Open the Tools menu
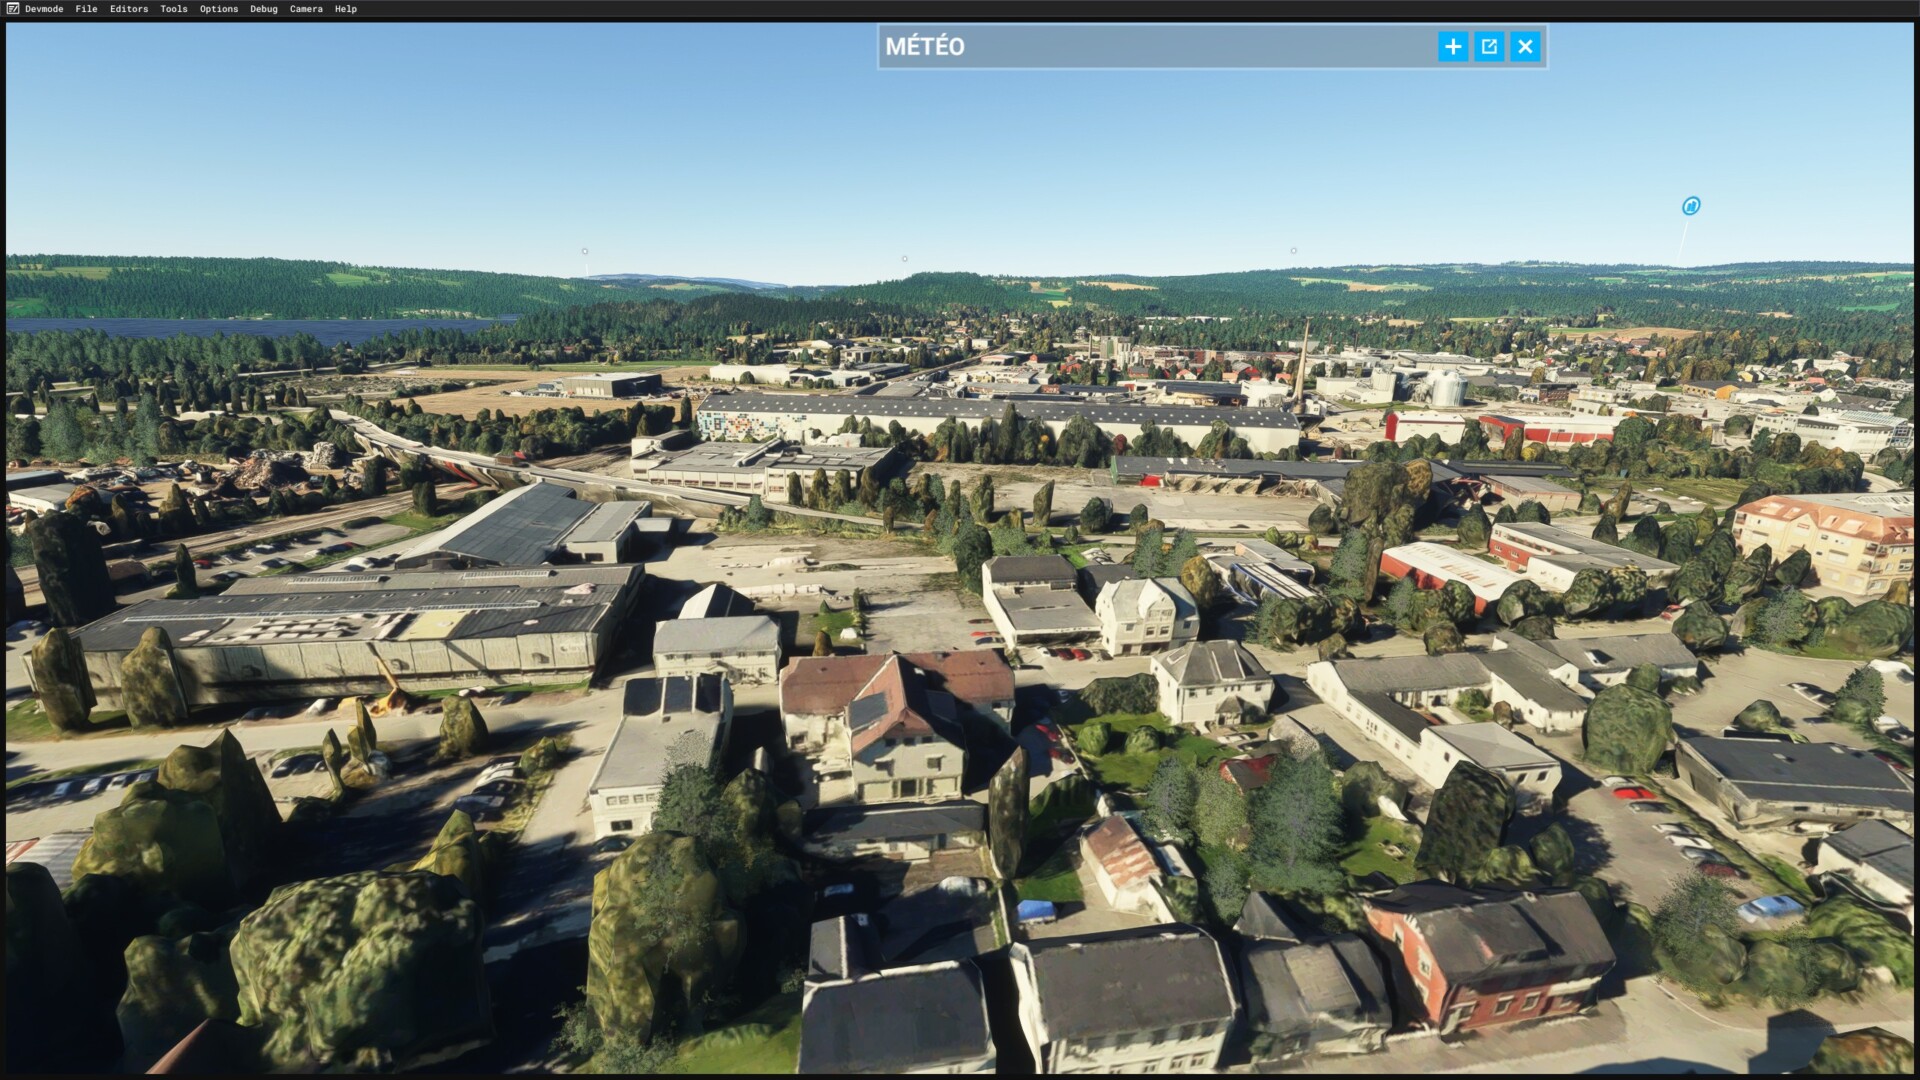Screen dimensions: 1920x1080 (x=174, y=9)
